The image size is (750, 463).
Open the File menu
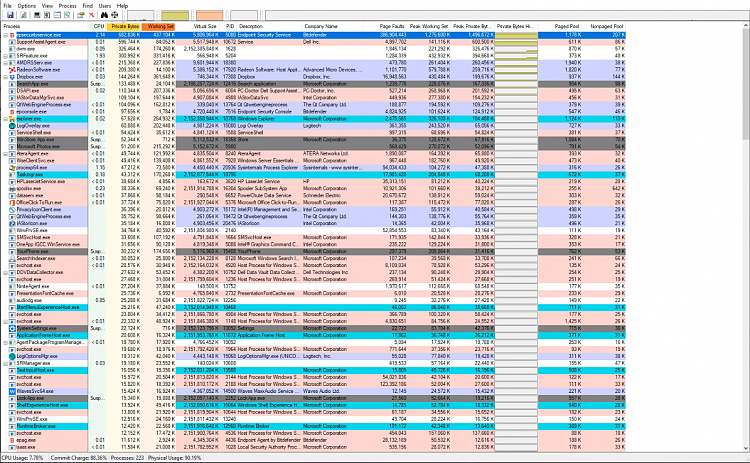pyautogui.click(x=7, y=6)
